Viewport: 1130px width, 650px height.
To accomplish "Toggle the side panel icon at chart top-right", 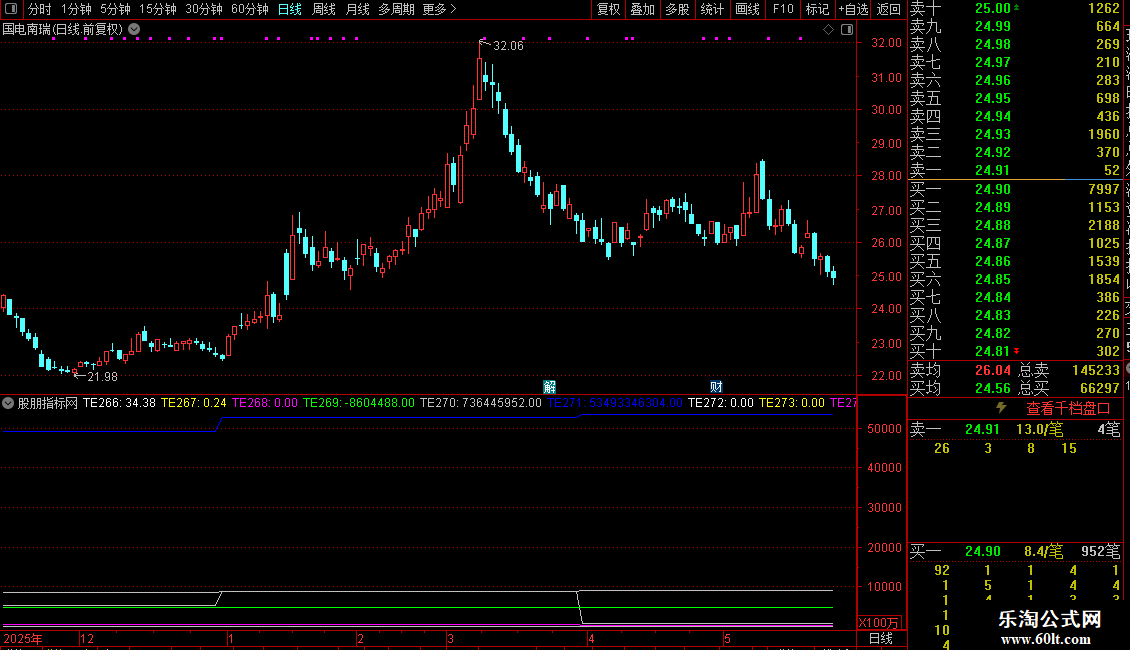I will click(x=847, y=30).
